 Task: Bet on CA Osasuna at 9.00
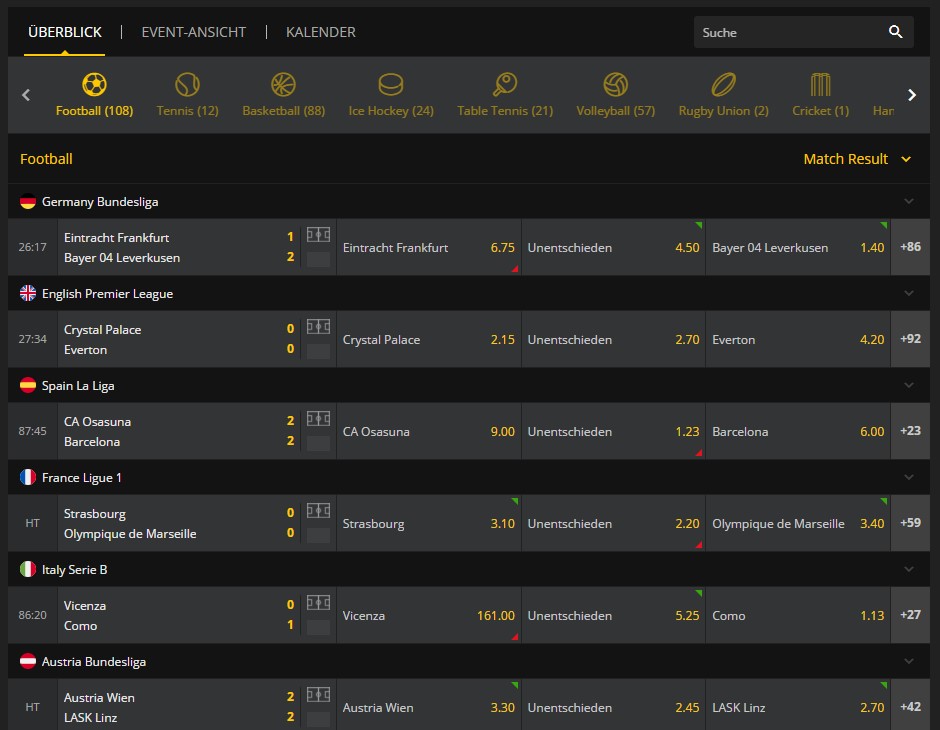[x=429, y=432]
